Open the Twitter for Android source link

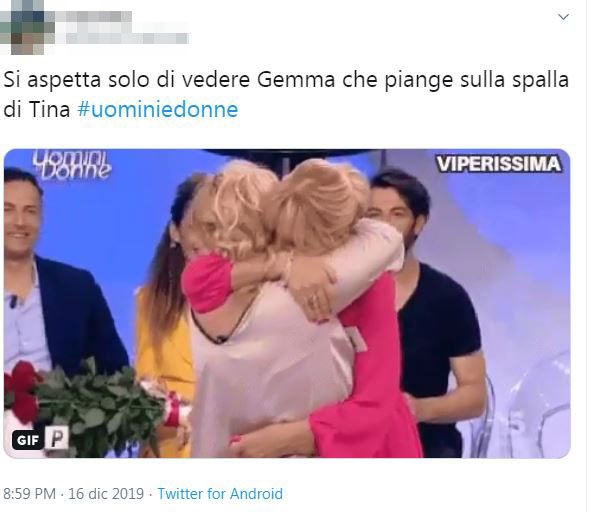pyautogui.click(x=220, y=494)
